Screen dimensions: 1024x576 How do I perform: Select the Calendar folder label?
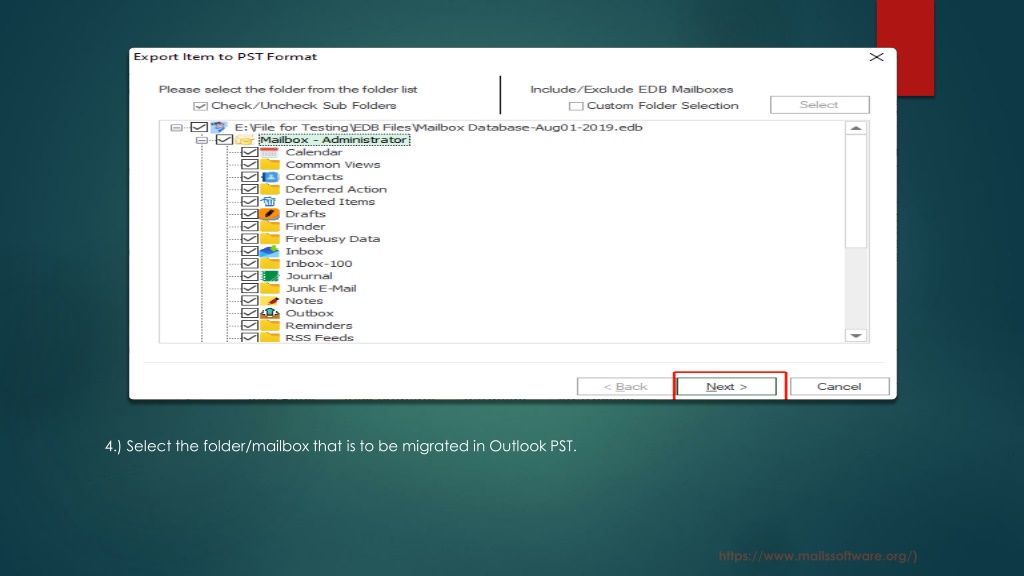pyautogui.click(x=313, y=152)
